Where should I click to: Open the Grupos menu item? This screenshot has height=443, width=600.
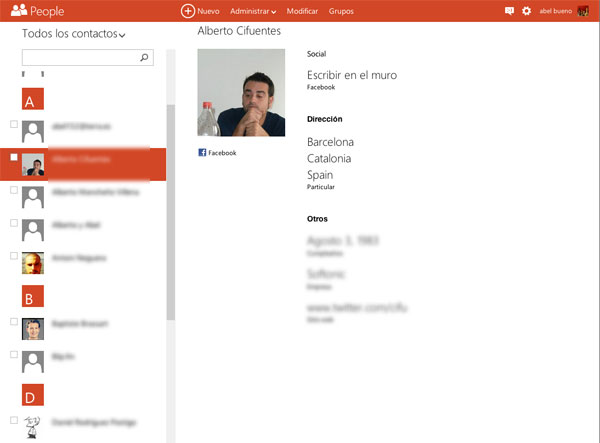coord(341,11)
